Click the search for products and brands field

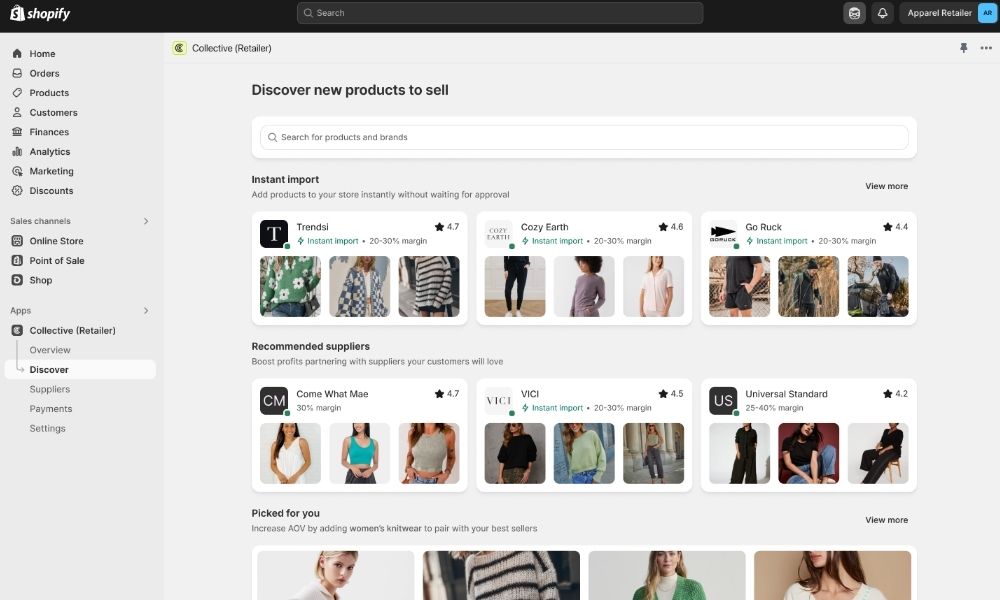pyautogui.click(x=583, y=136)
